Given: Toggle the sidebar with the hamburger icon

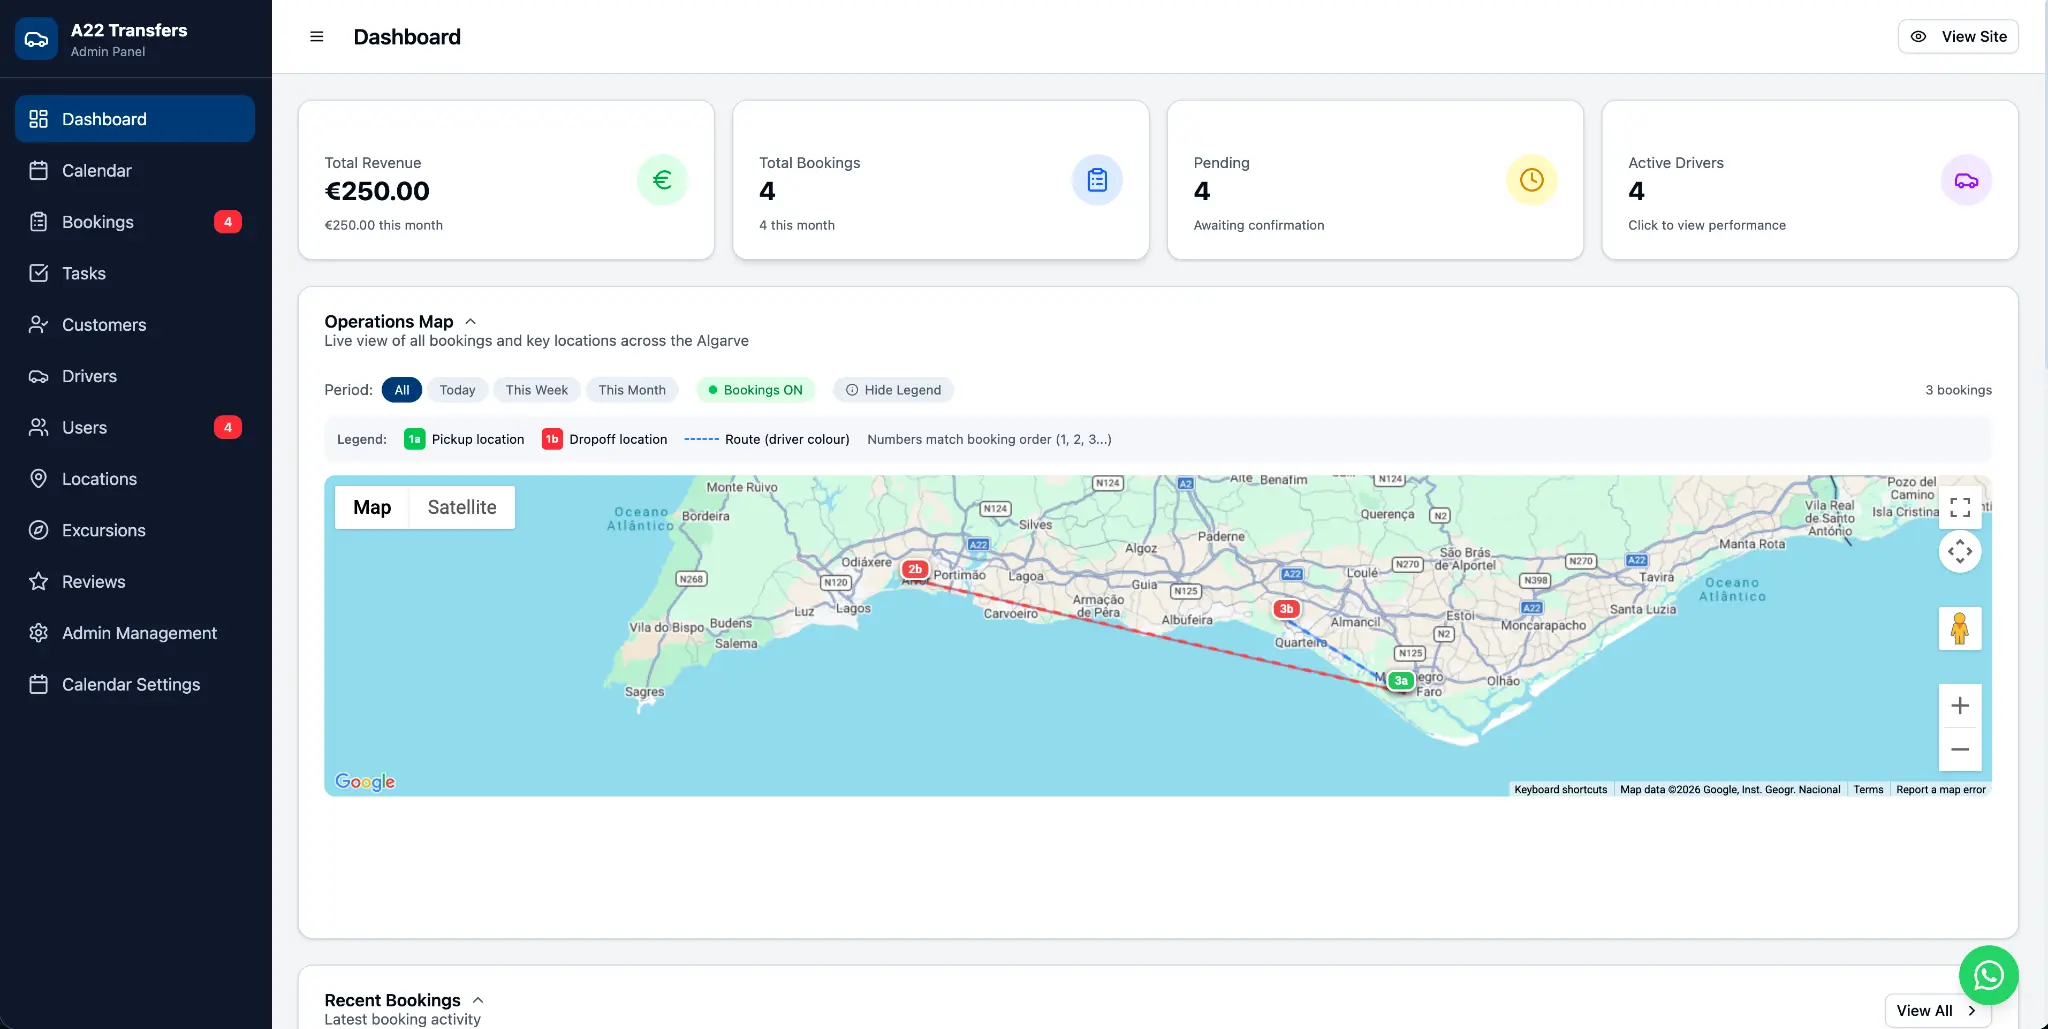Looking at the screenshot, I should pyautogui.click(x=317, y=36).
